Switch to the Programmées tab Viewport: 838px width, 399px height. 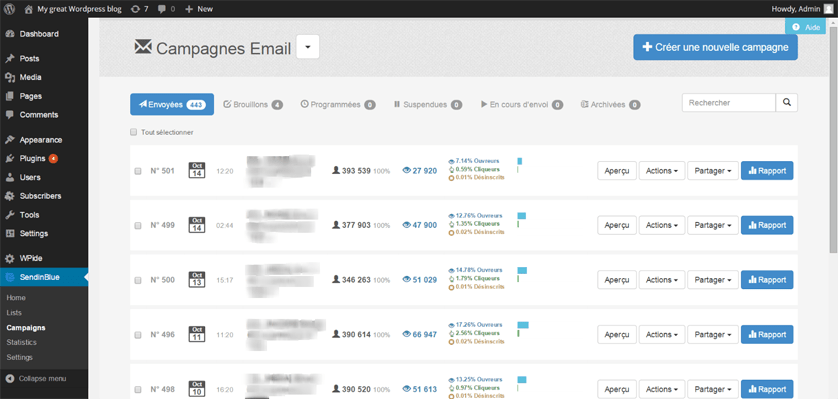click(x=338, y=105)
